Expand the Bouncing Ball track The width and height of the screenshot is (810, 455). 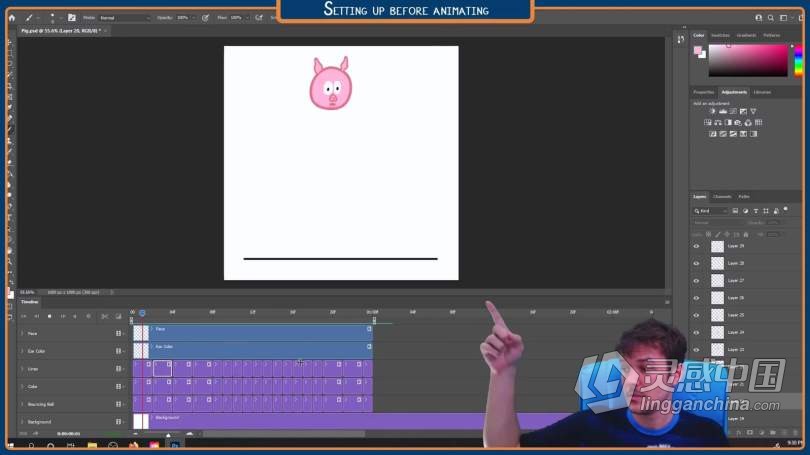pos(22,404)
